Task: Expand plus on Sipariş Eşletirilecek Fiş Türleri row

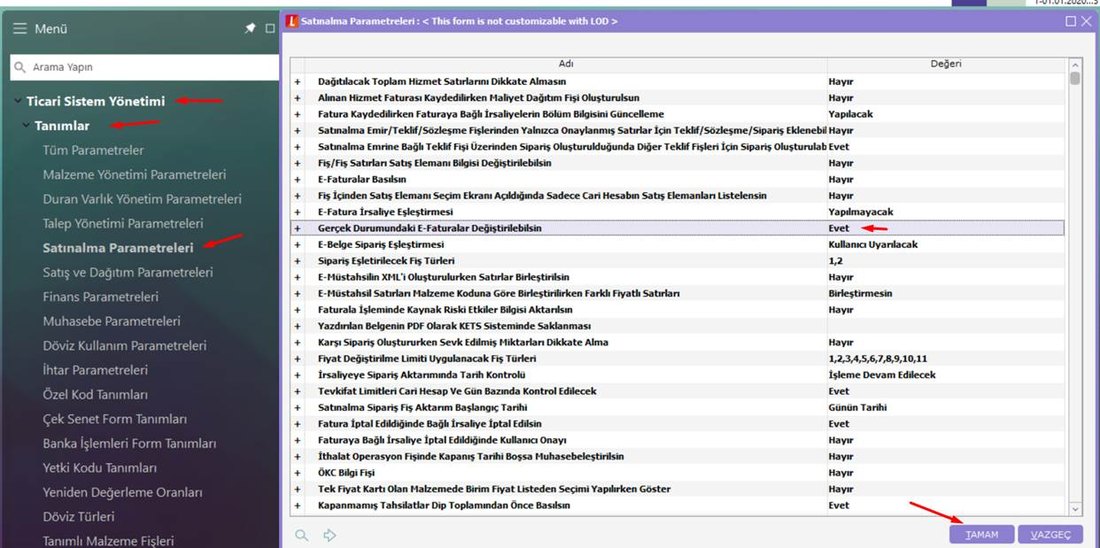Action: (297, 261)
